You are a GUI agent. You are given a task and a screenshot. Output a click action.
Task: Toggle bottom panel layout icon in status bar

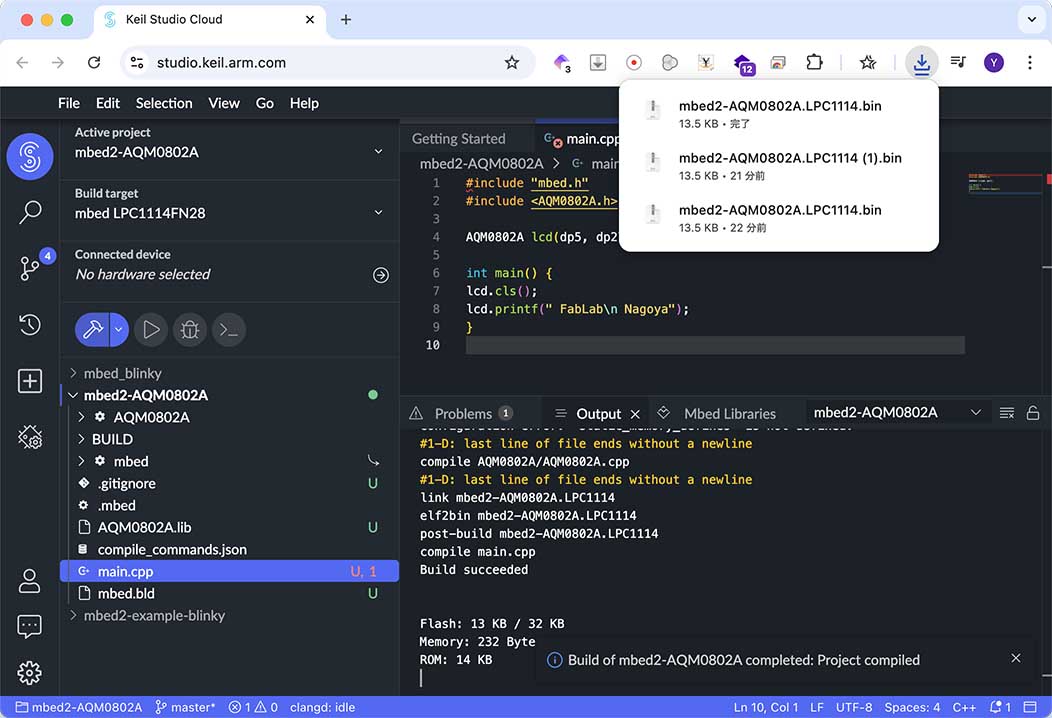[1030, 707]
